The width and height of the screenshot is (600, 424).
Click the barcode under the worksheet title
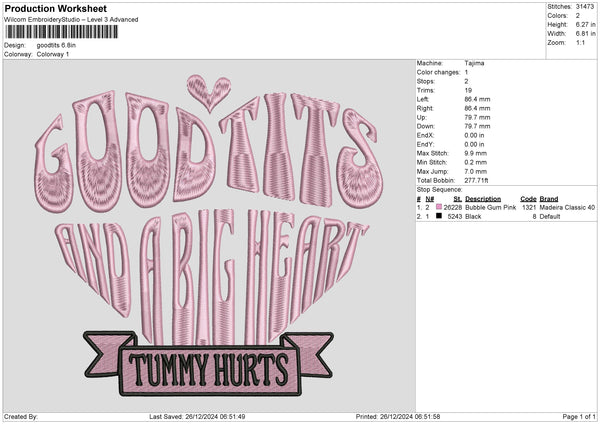(x=62, y=32)
